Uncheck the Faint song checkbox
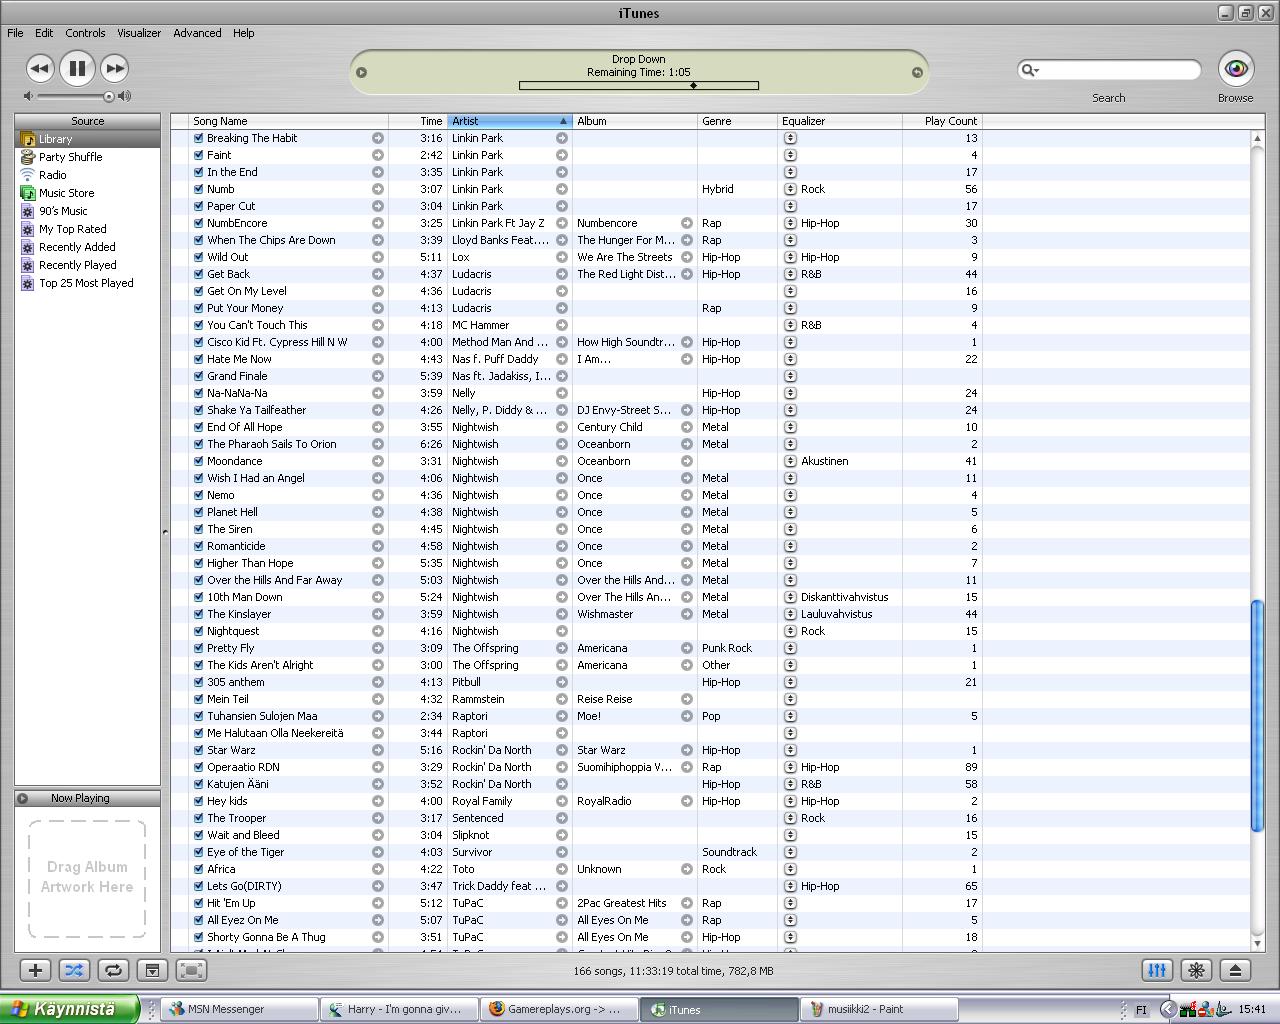Viewport: 1280px width, 1024px height. 198,155
